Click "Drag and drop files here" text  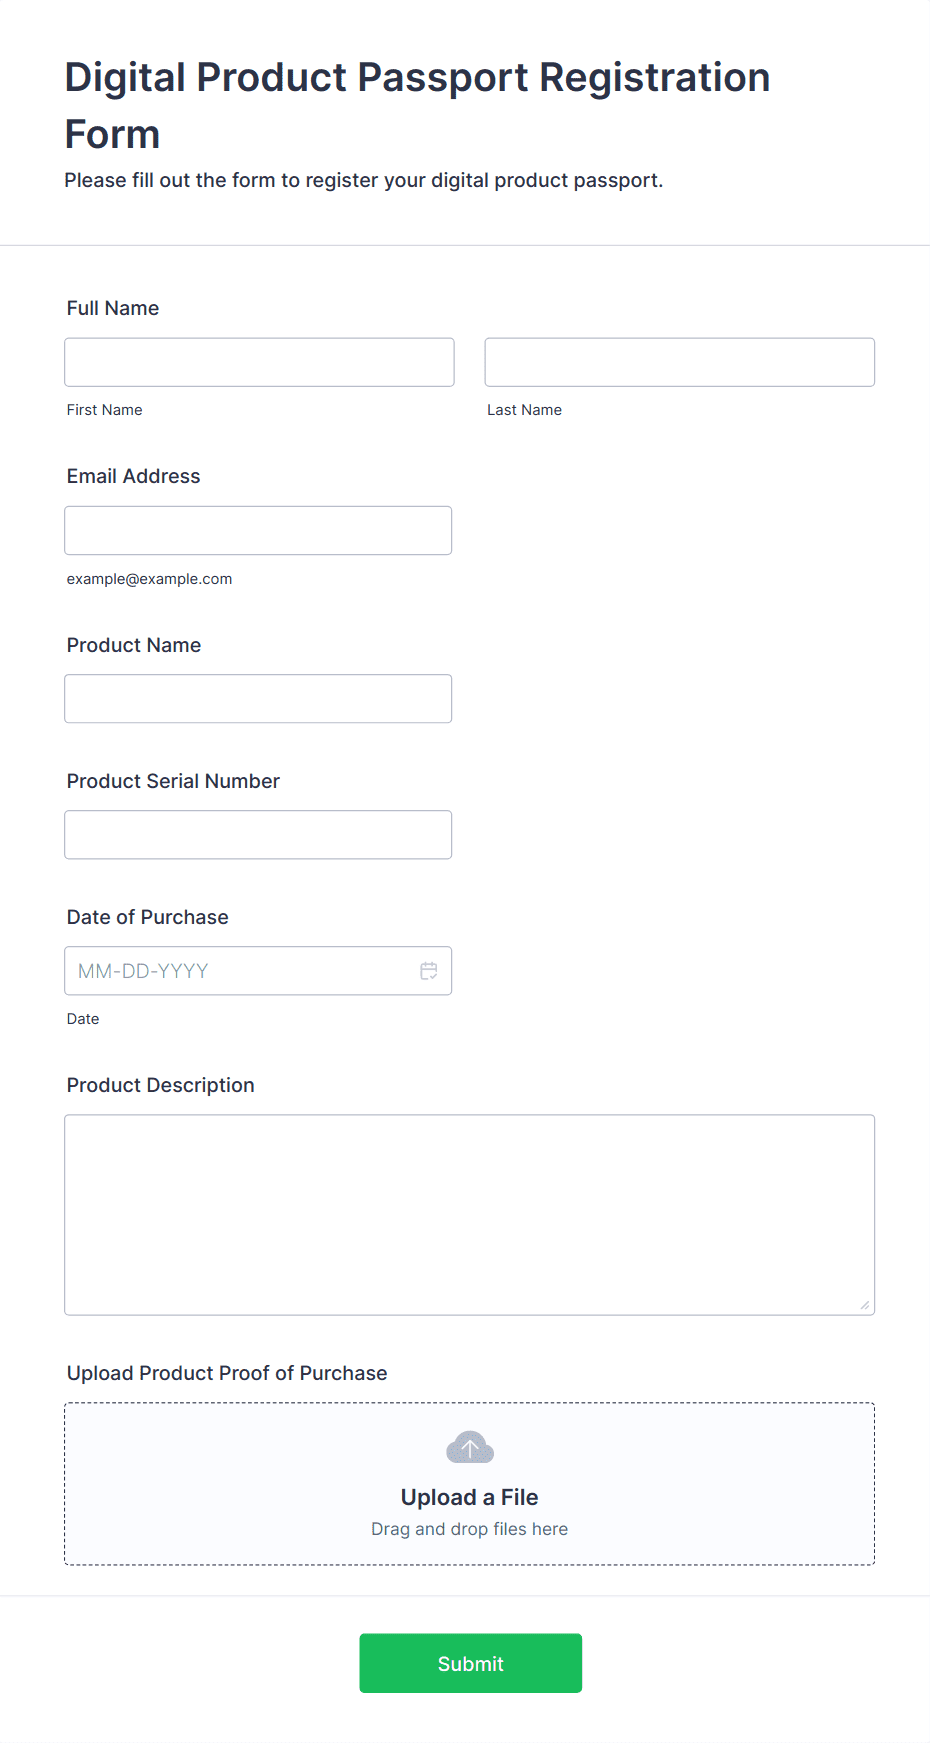(469, 1529)
